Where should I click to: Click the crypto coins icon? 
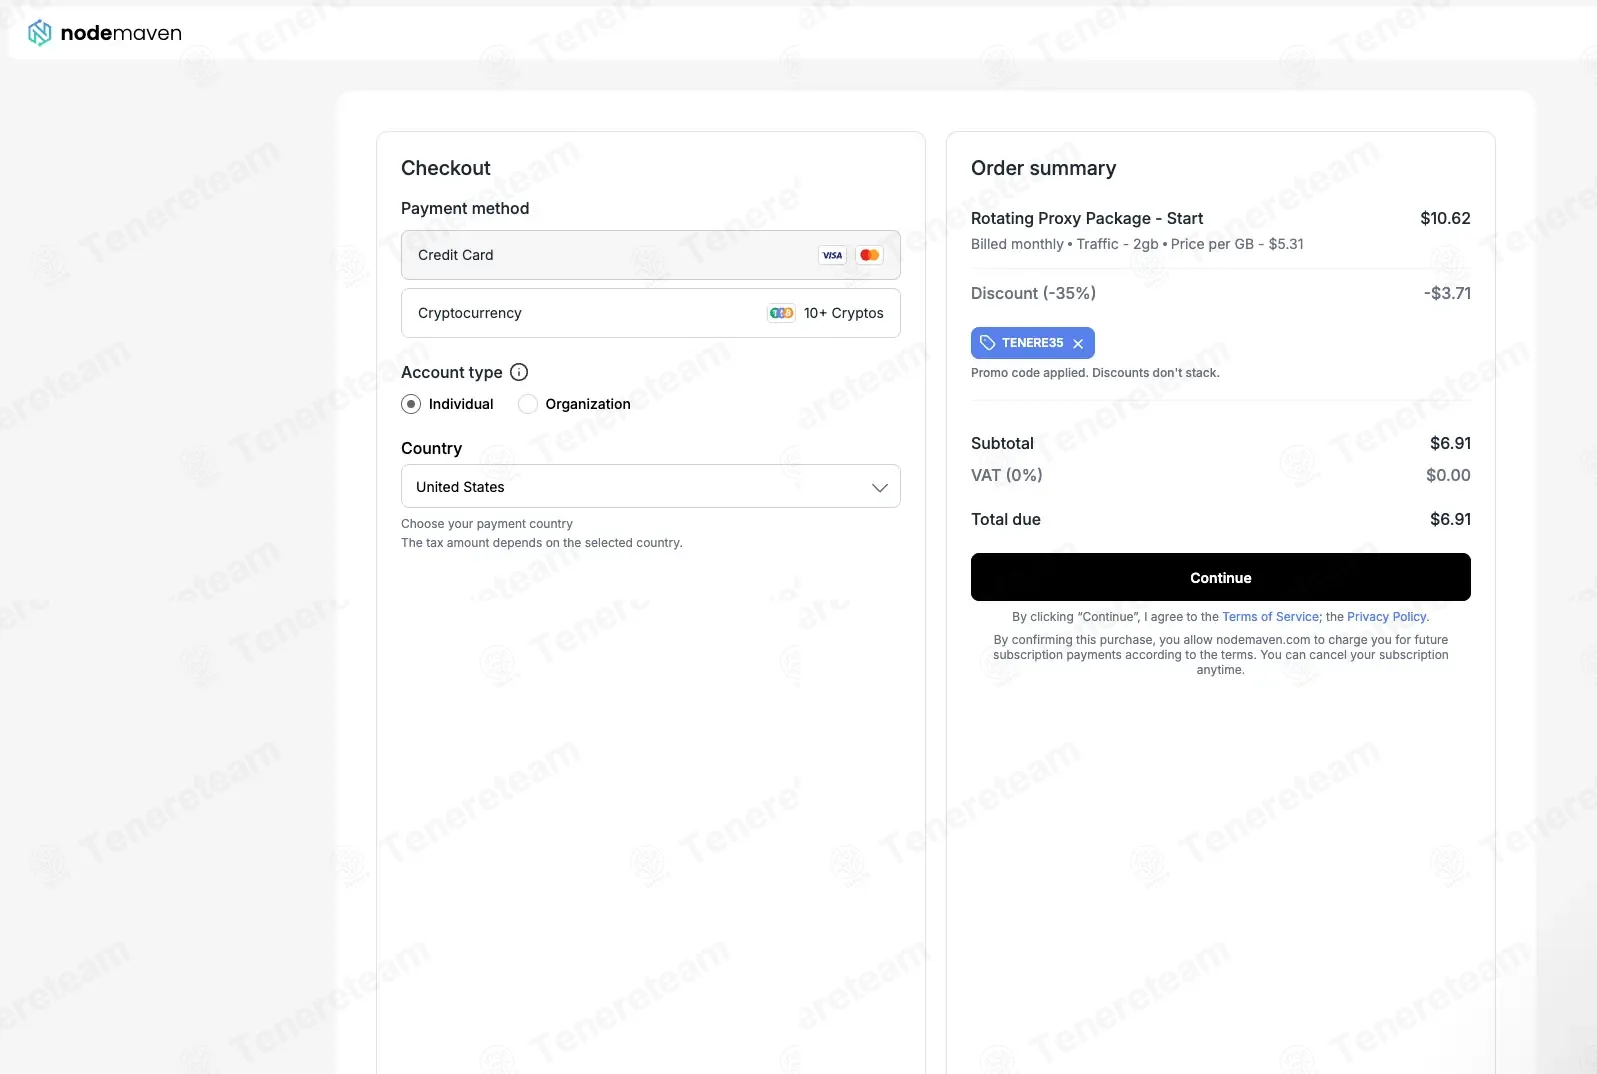pyautogui.click(x=781, y=313)
